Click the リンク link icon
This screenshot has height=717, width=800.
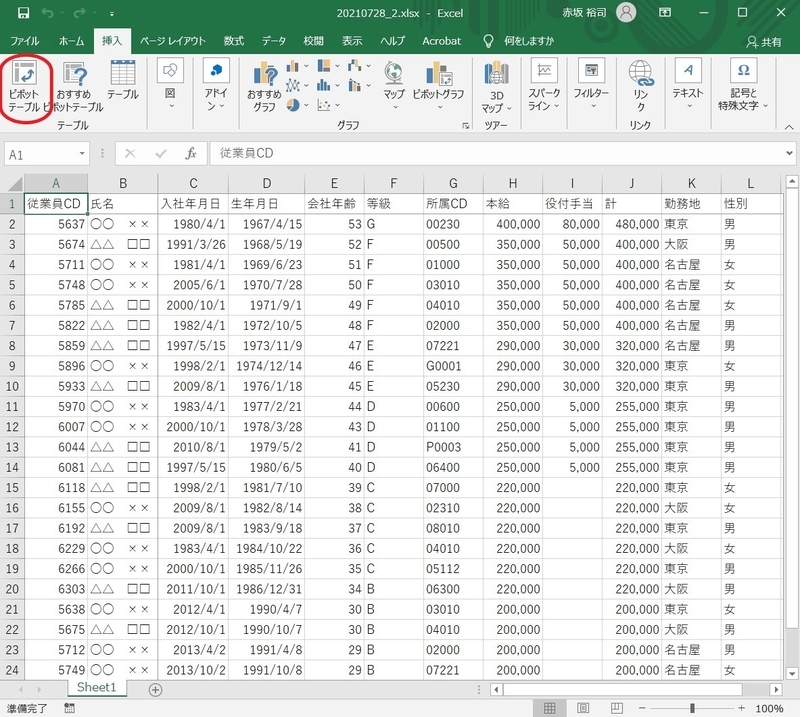641,86
